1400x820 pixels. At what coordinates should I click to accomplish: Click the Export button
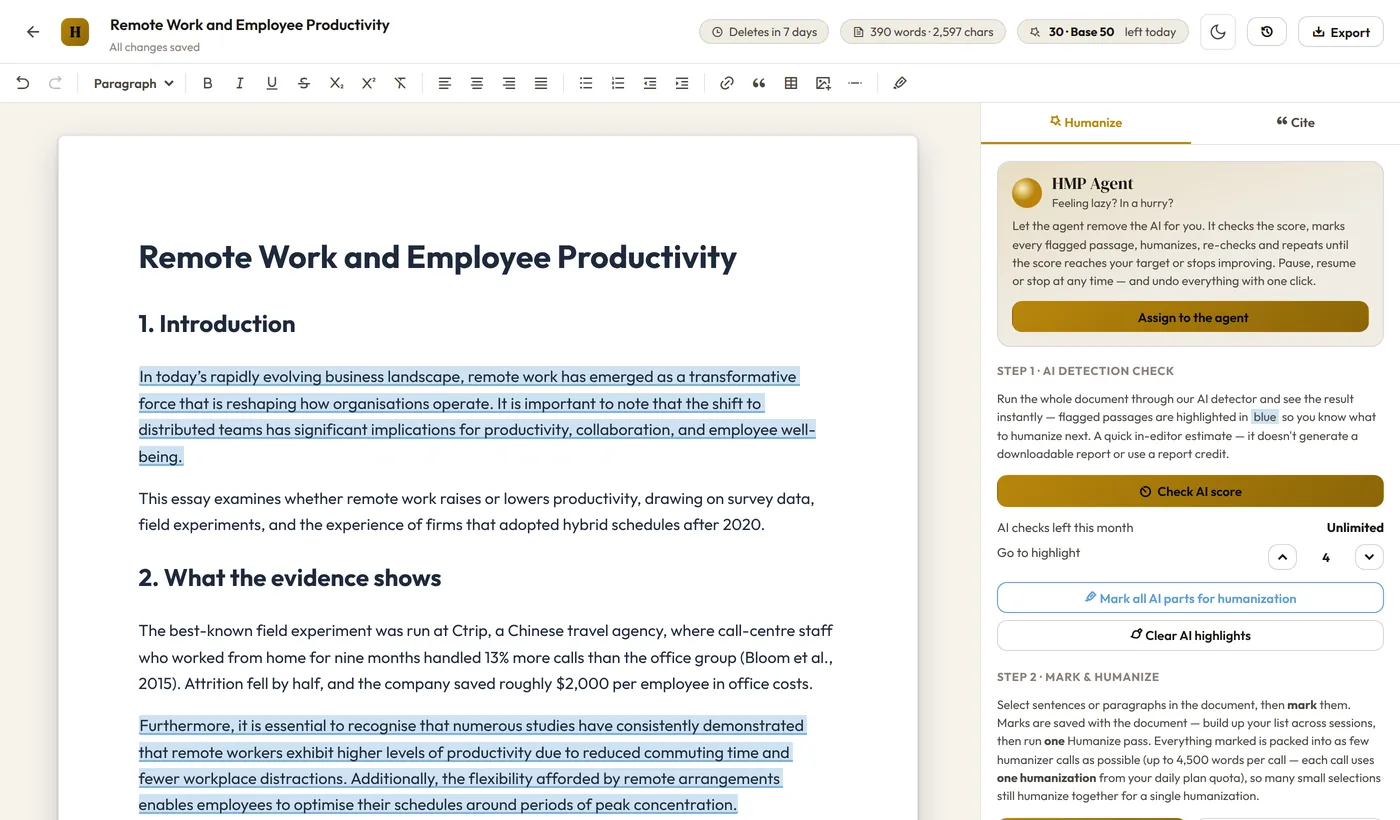(x=1340, y=32)
